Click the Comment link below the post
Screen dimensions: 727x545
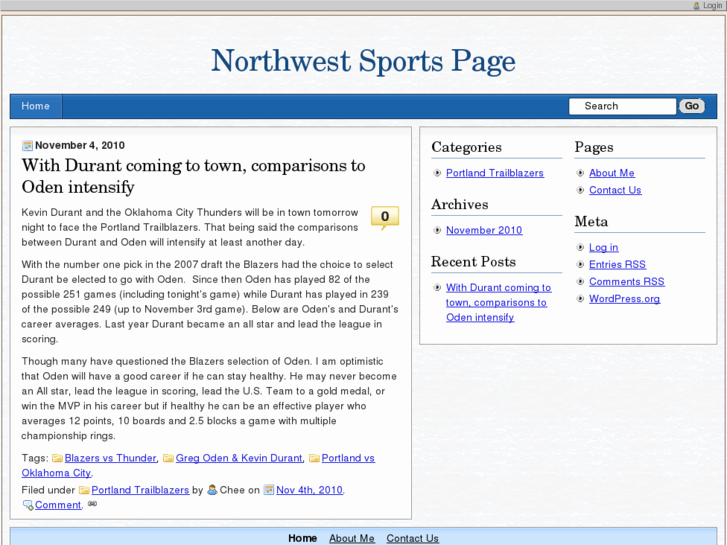click(x=58, y=505)
